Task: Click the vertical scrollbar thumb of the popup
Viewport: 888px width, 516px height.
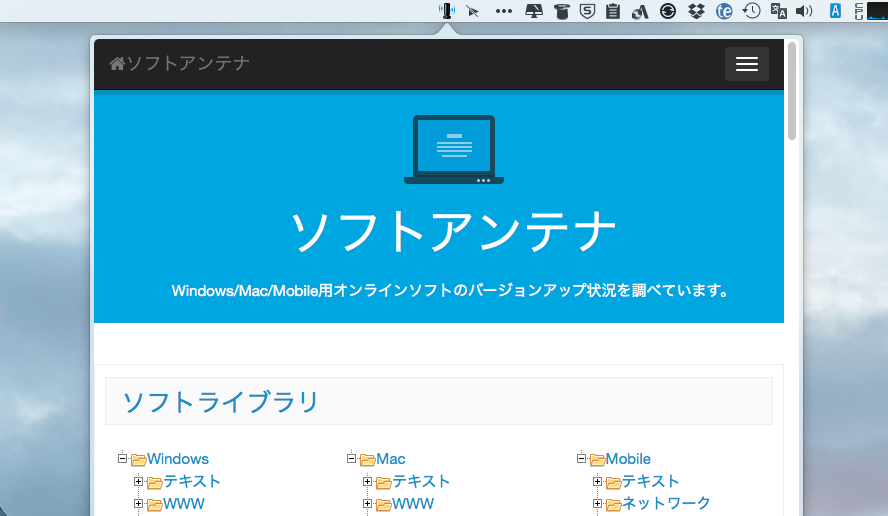Action: click(792, 90)
